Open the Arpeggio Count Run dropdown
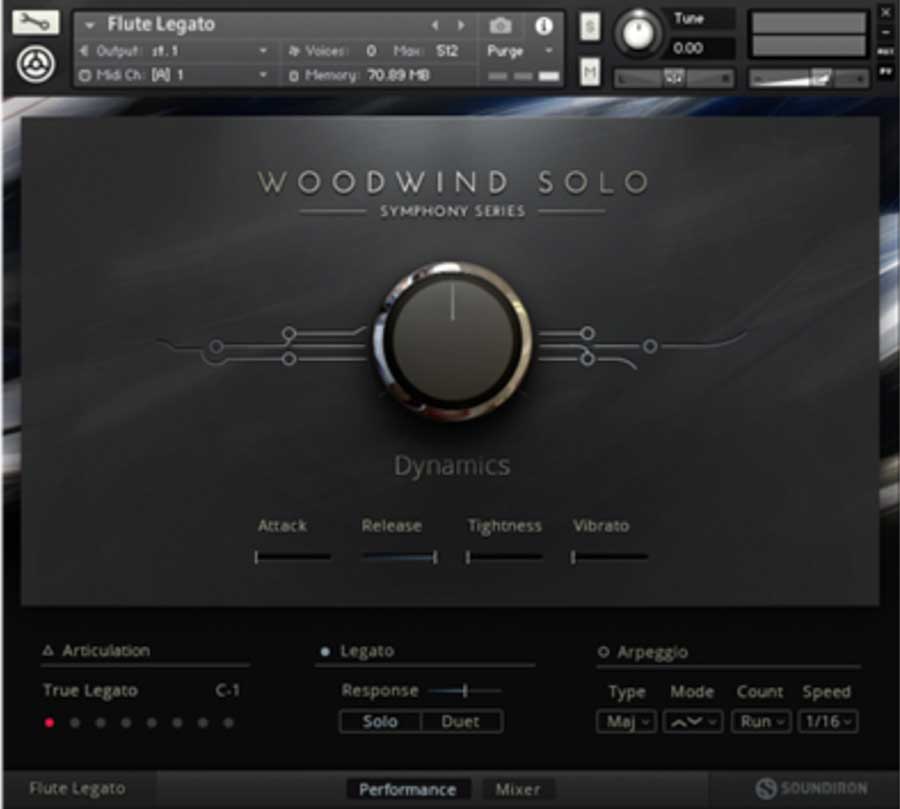The image size is (900, 809). coord(761,722)
